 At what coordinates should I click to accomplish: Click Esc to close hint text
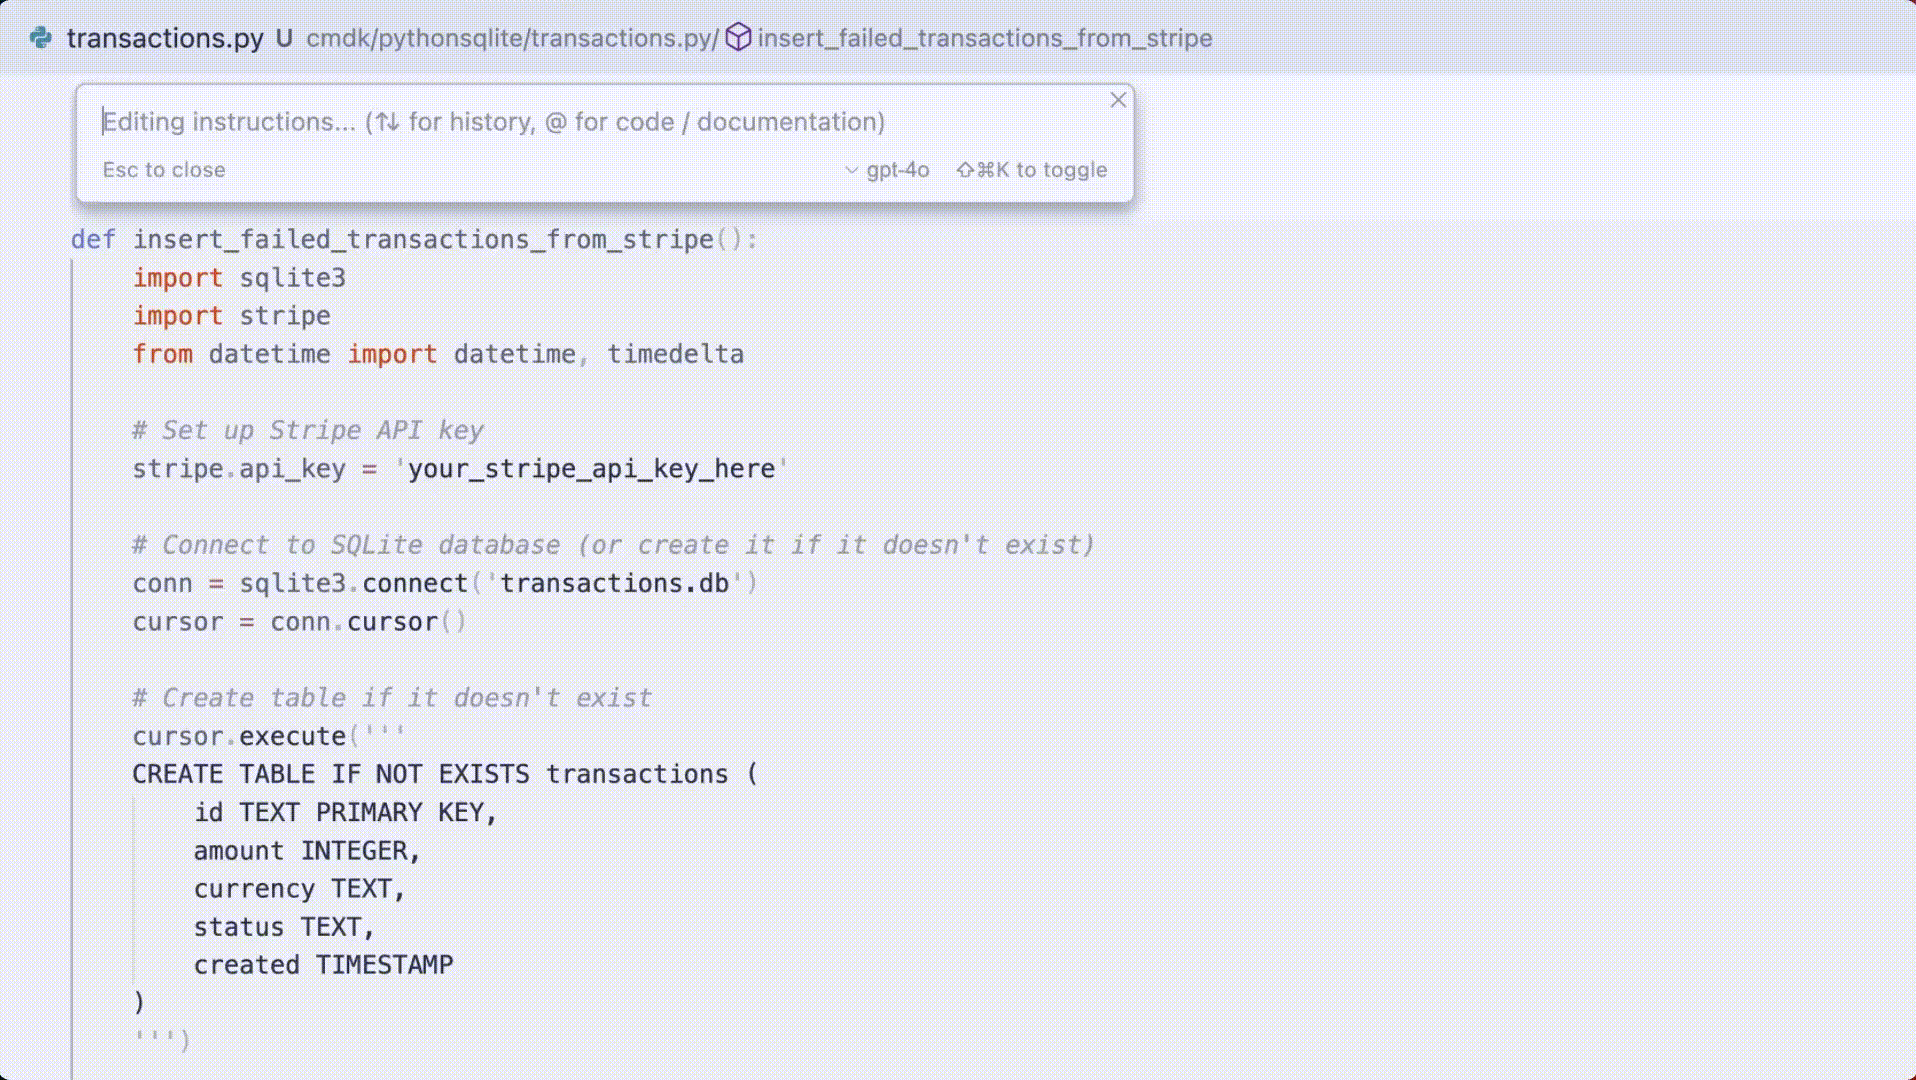pos(164,170)
